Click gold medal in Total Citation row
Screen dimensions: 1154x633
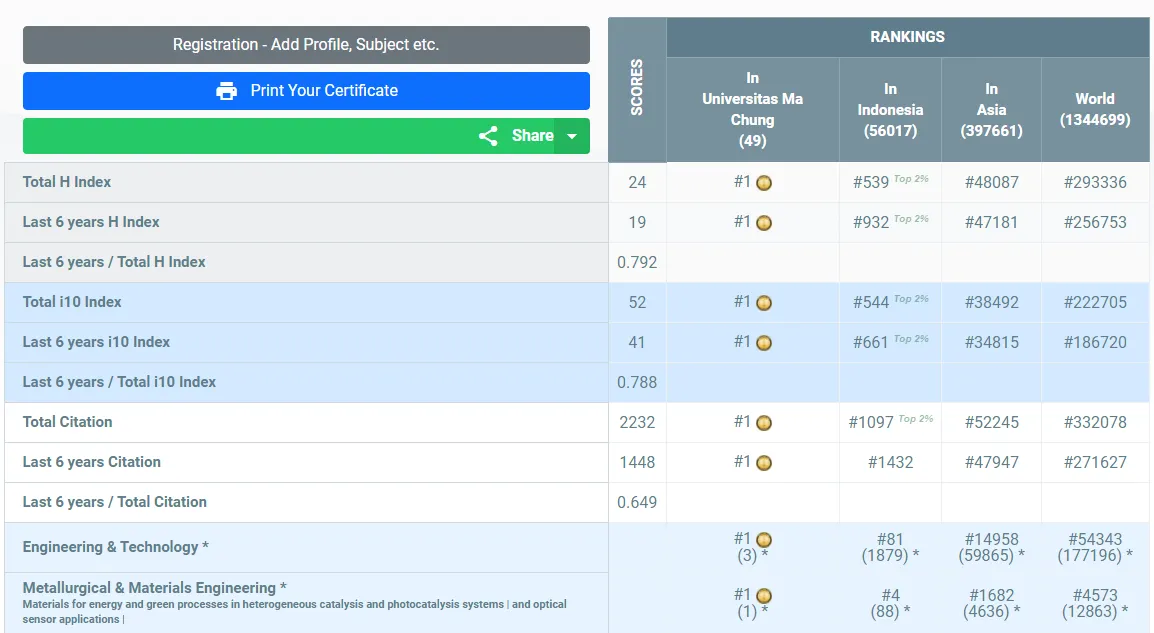[x=764, y=423]
